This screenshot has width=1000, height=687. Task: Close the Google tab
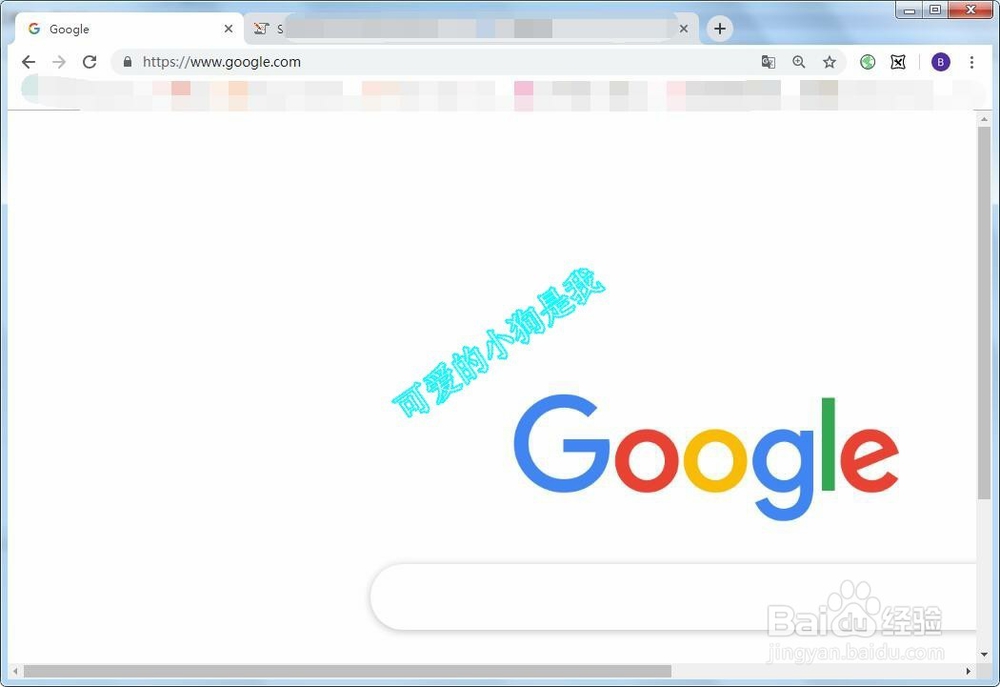228,29
